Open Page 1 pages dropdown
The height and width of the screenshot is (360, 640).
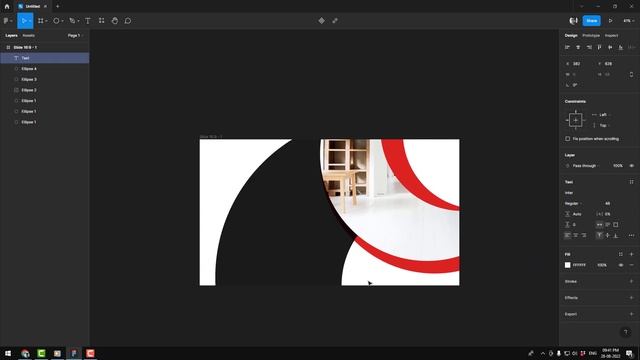pos(75,36)
